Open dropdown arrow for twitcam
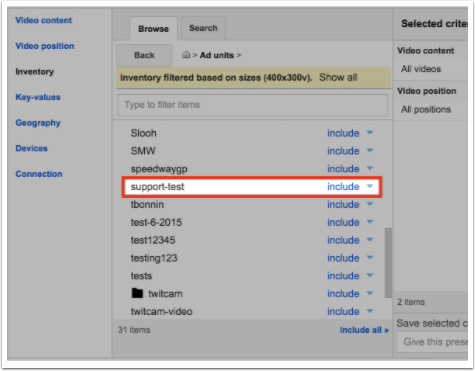The height and width of the screenshot is (371, 475). click(x=370, y=293)
